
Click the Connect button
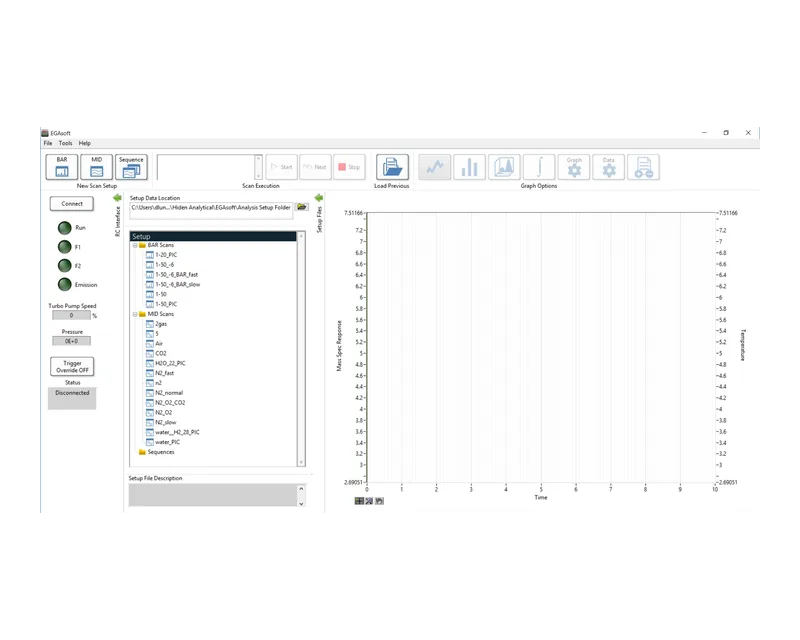(72, 204)
